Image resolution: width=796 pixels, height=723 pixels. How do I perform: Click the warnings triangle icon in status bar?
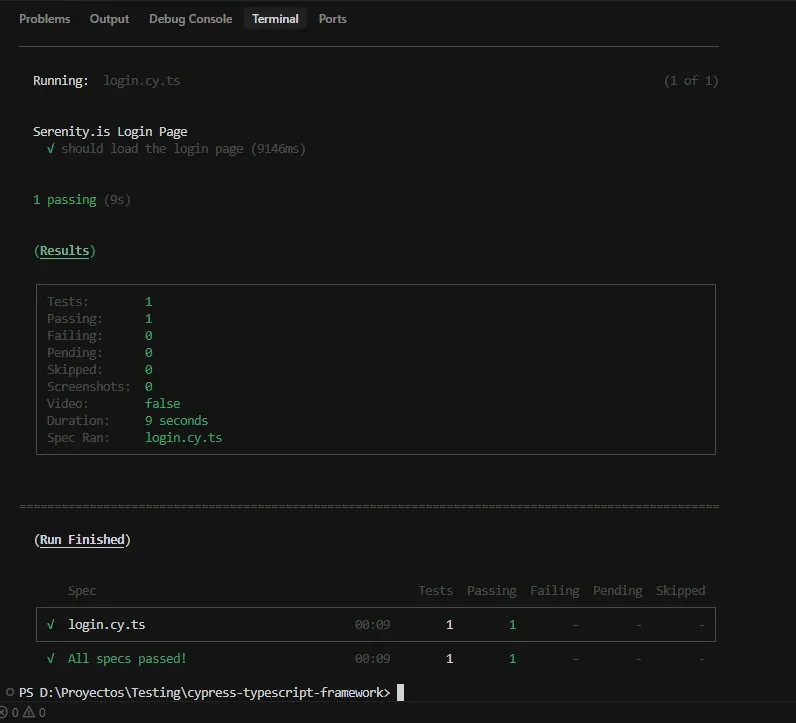(29, 712)
